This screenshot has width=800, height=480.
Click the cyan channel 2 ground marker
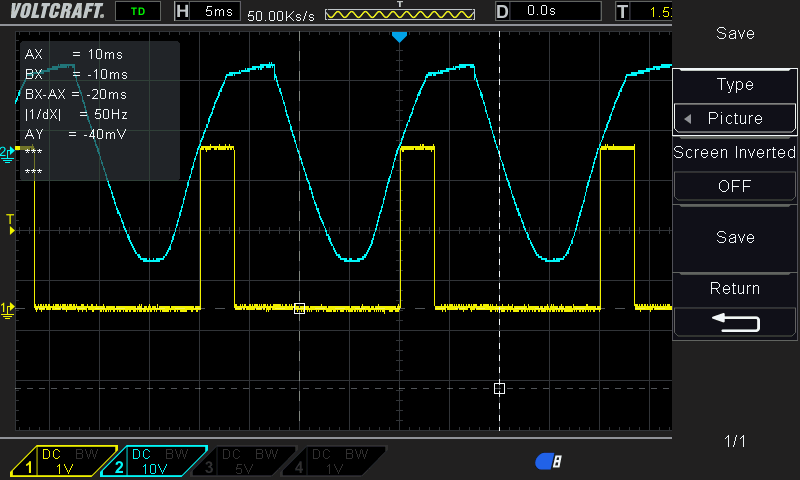point(8,151)
